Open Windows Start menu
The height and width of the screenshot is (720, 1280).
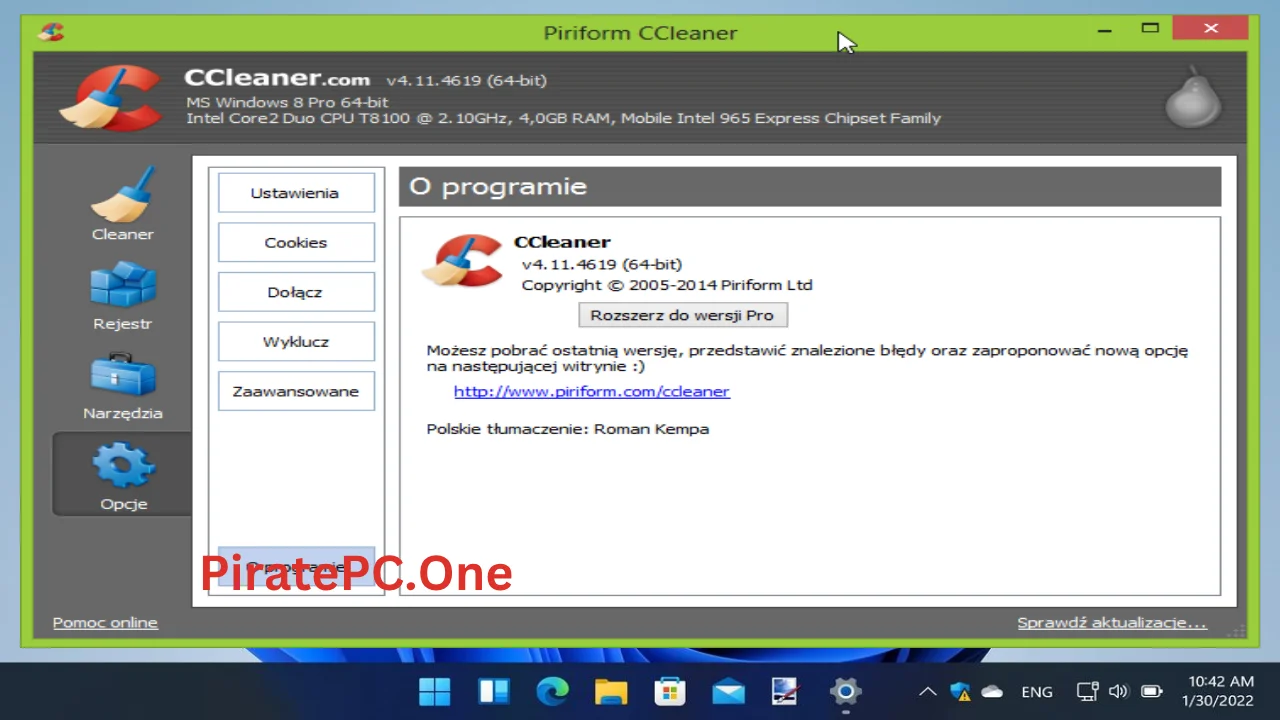435,691
